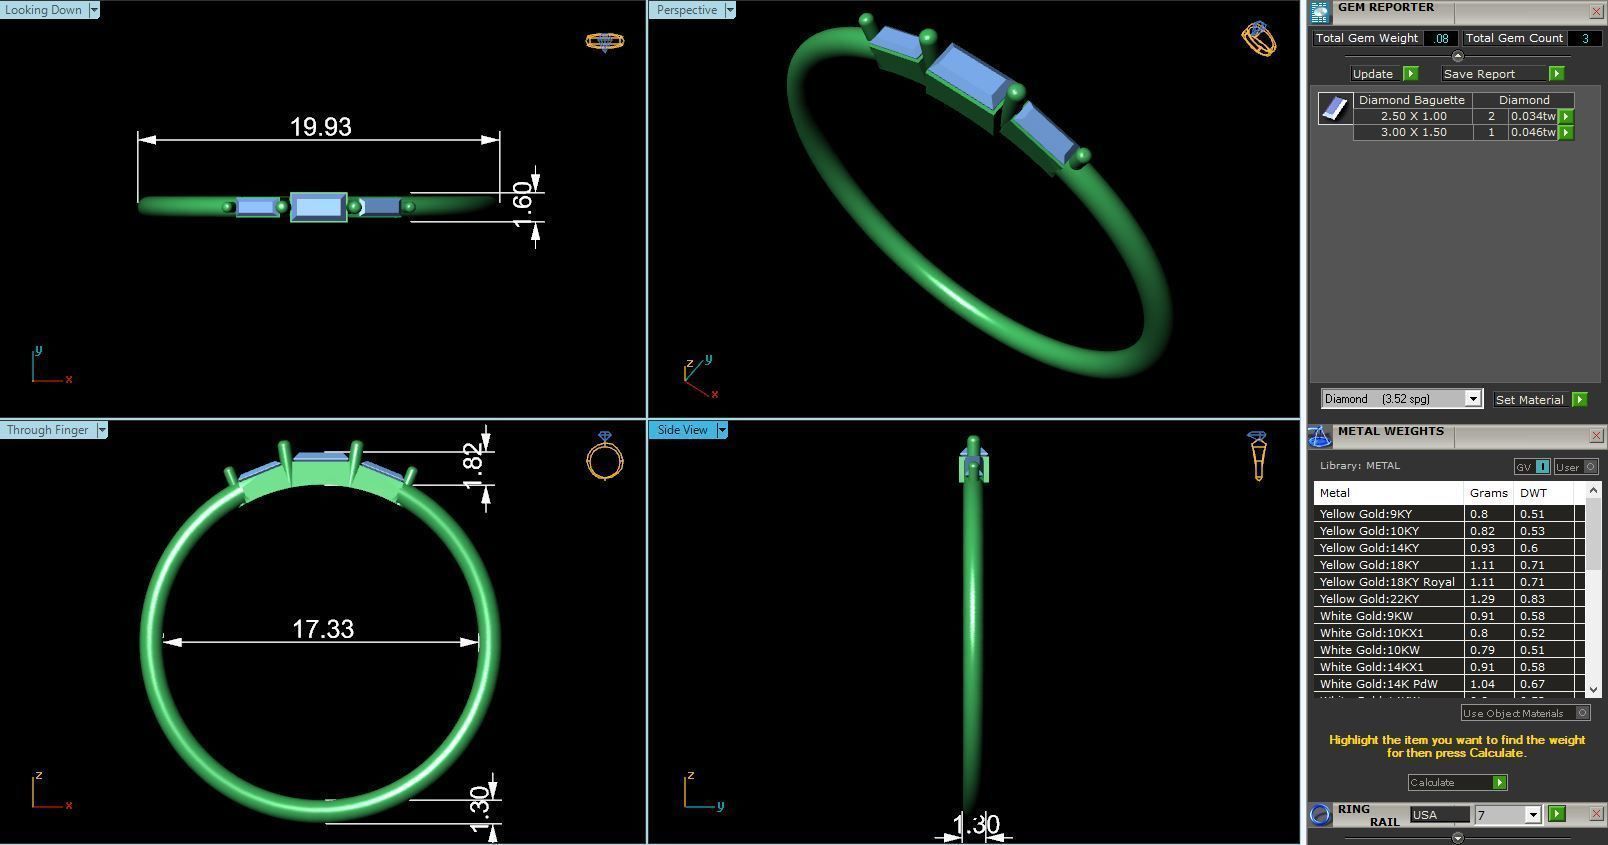Click the 17.33 inner diameter dimension
The image size is (1608, 845).
pos(323,629)
